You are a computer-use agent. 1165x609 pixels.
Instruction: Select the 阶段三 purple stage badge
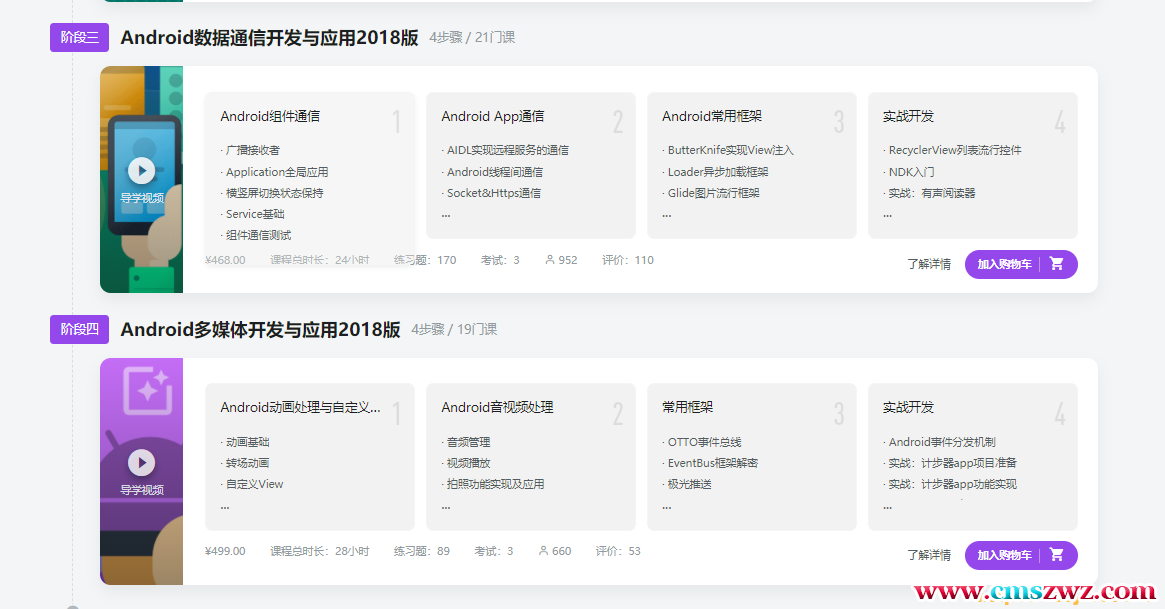[x=79, y=38]
